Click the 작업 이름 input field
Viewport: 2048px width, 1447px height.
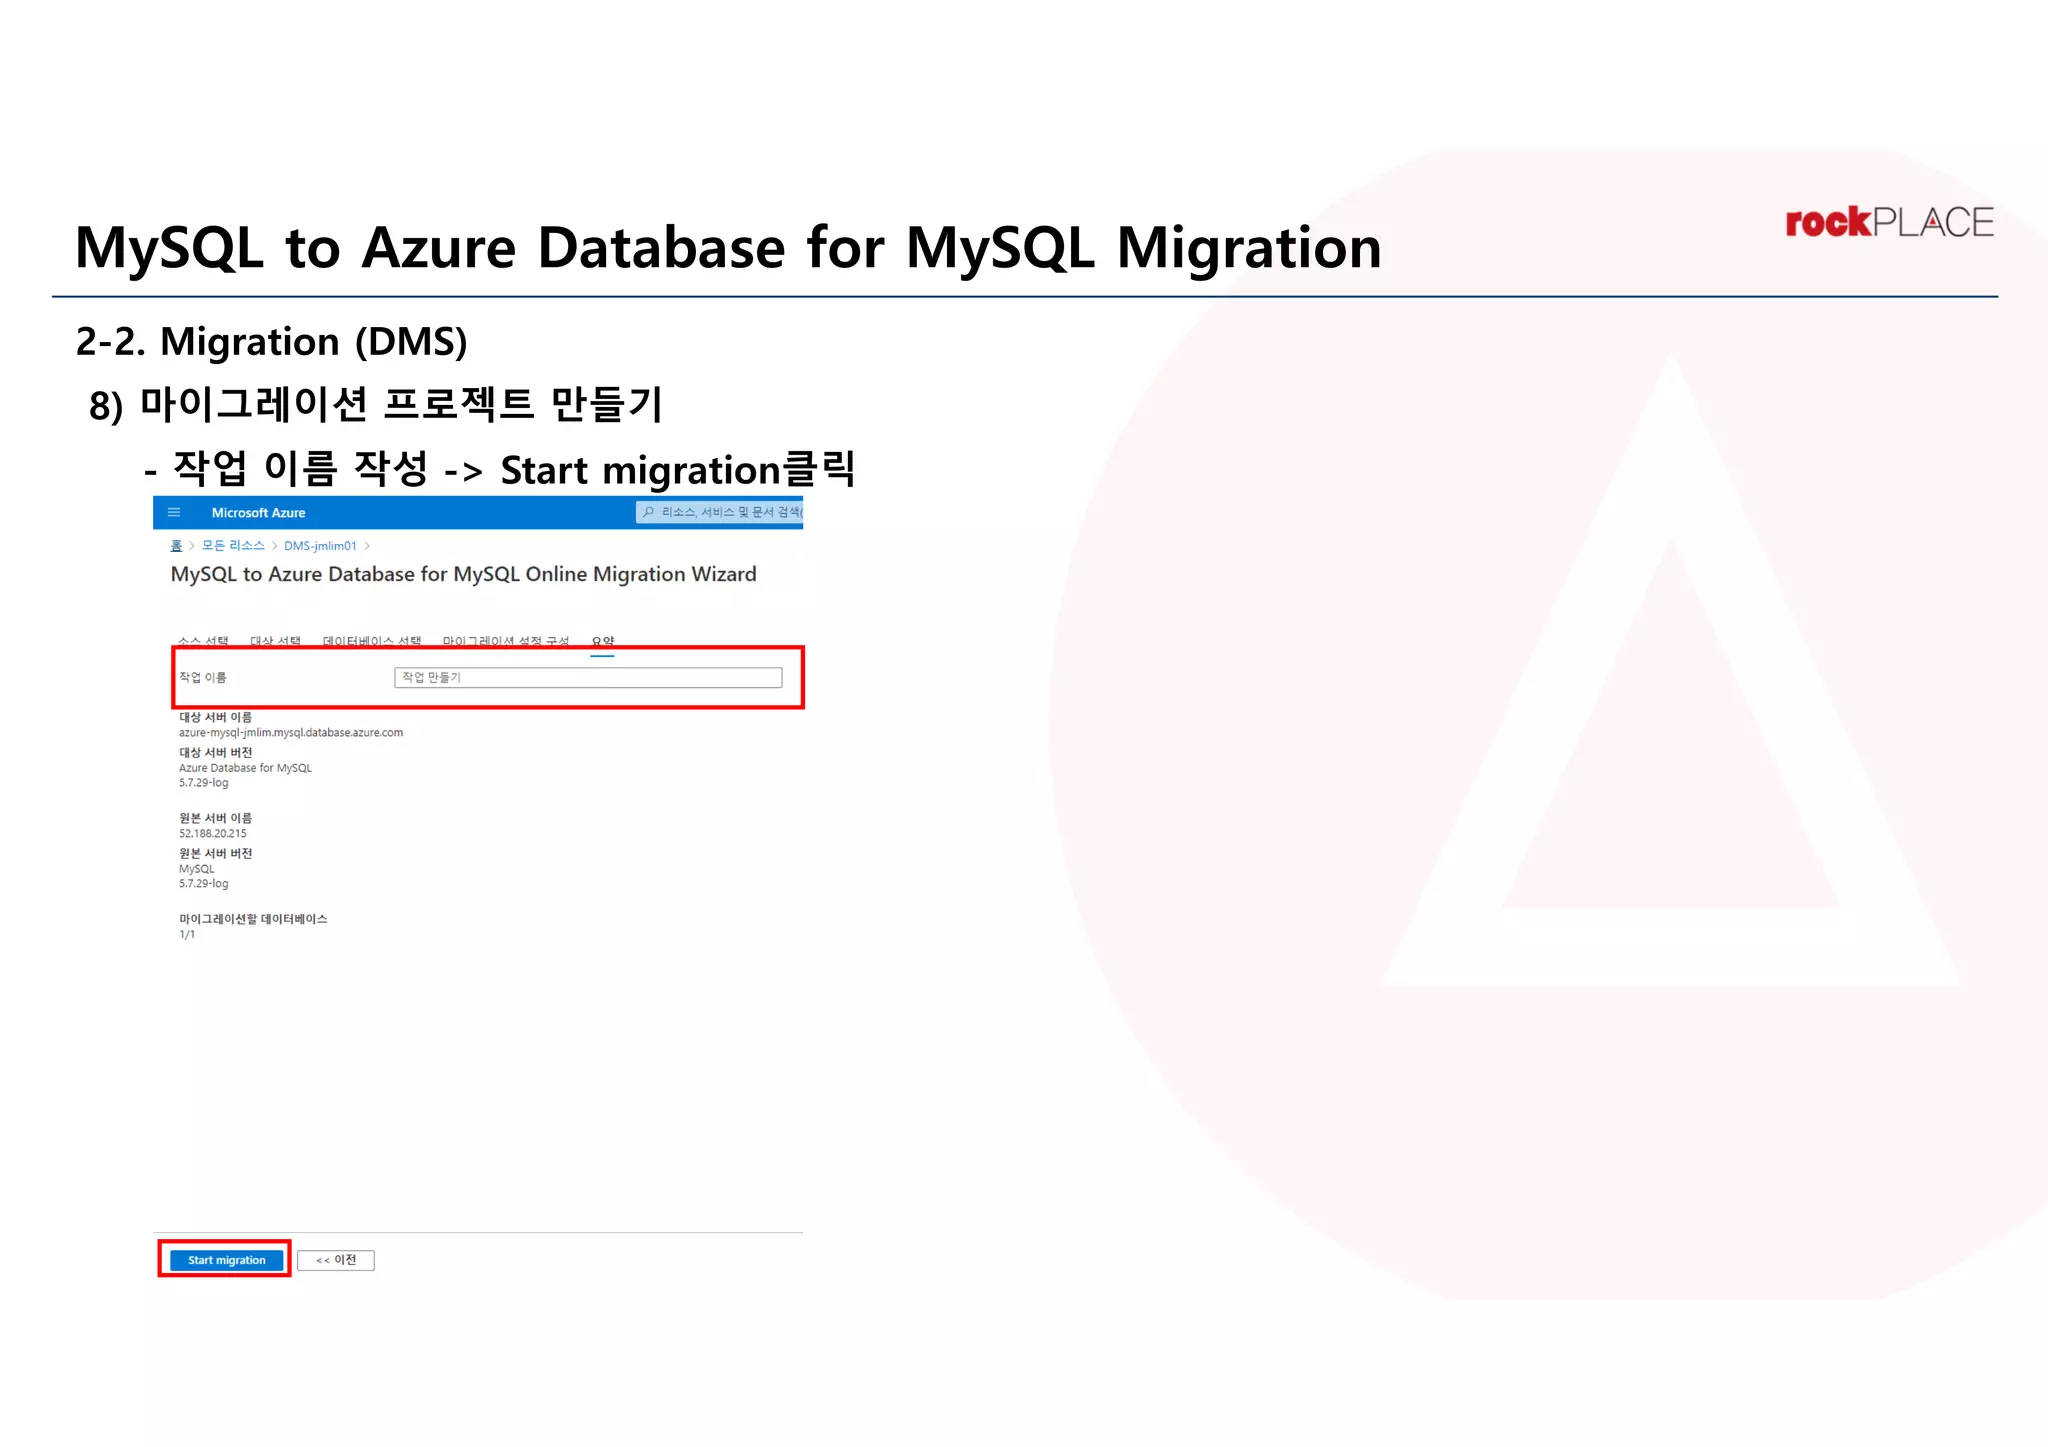[x=588, y=678]
